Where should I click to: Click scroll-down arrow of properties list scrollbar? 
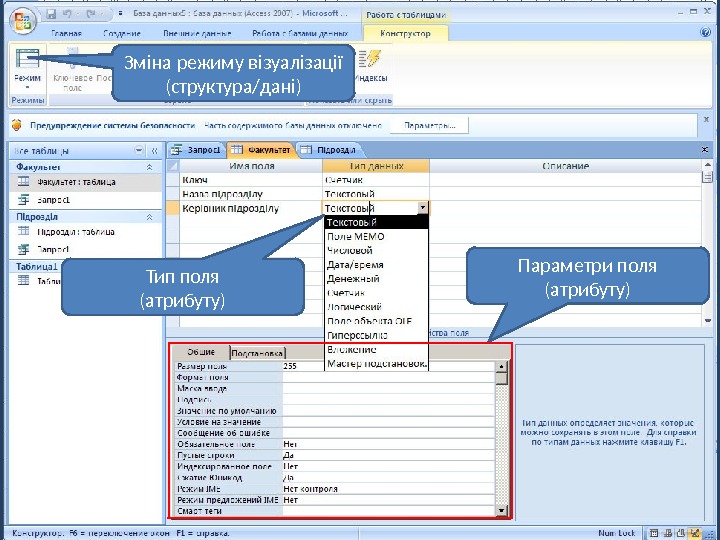(x=501, y=510)
